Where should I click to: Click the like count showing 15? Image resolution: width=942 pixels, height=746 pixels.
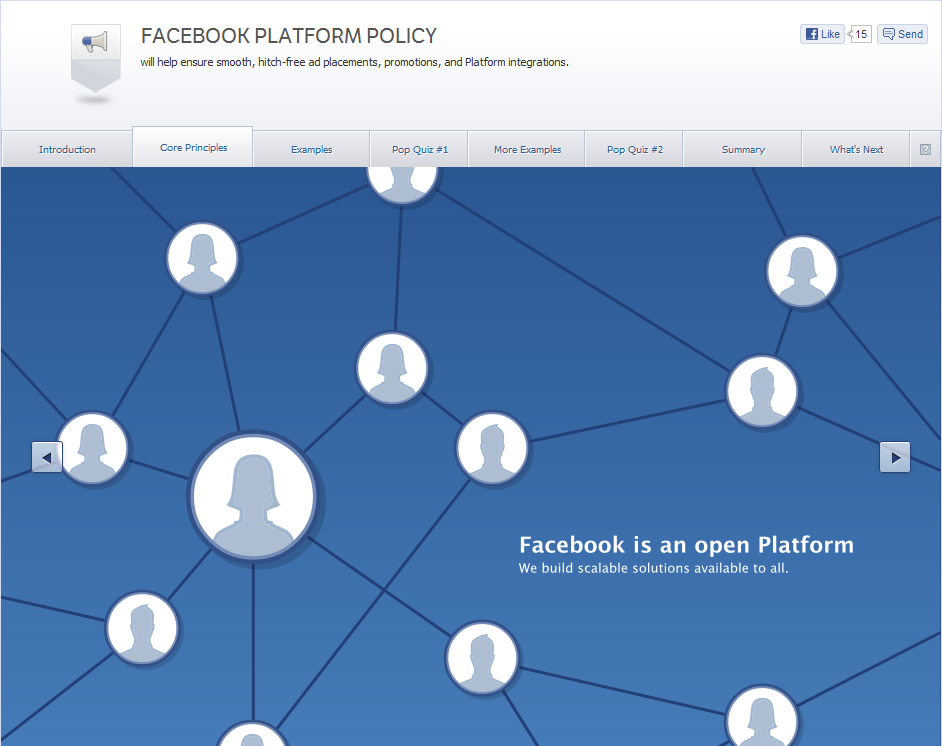[x=860, y=34]
